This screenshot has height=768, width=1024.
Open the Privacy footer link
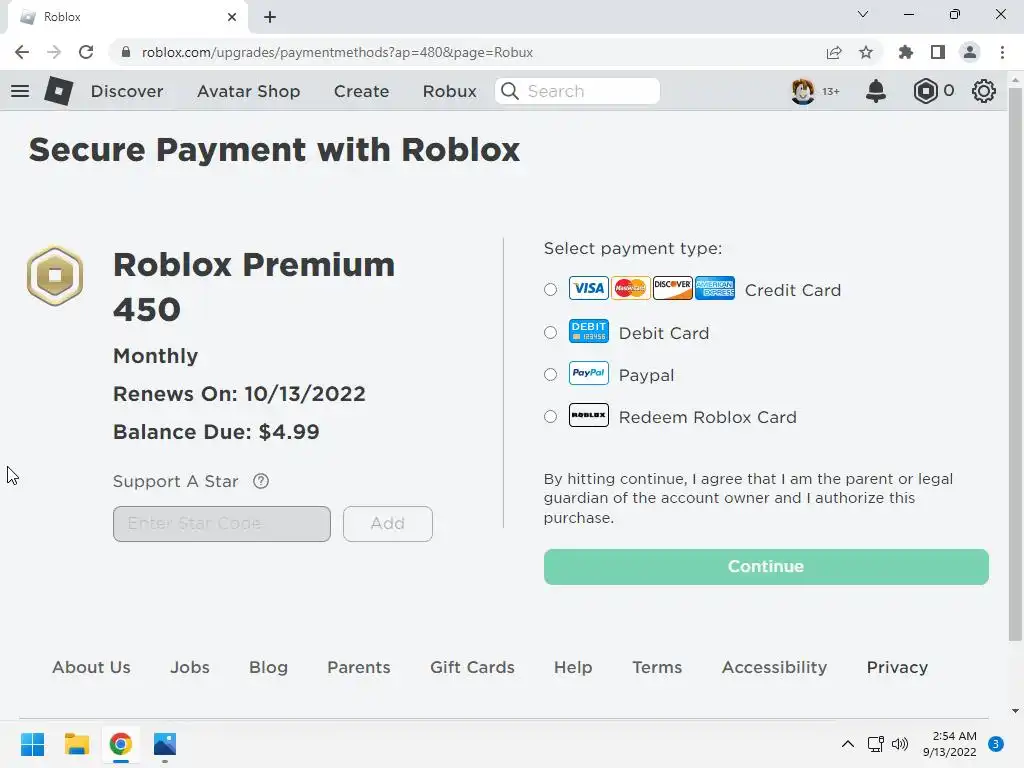point(897,667)
